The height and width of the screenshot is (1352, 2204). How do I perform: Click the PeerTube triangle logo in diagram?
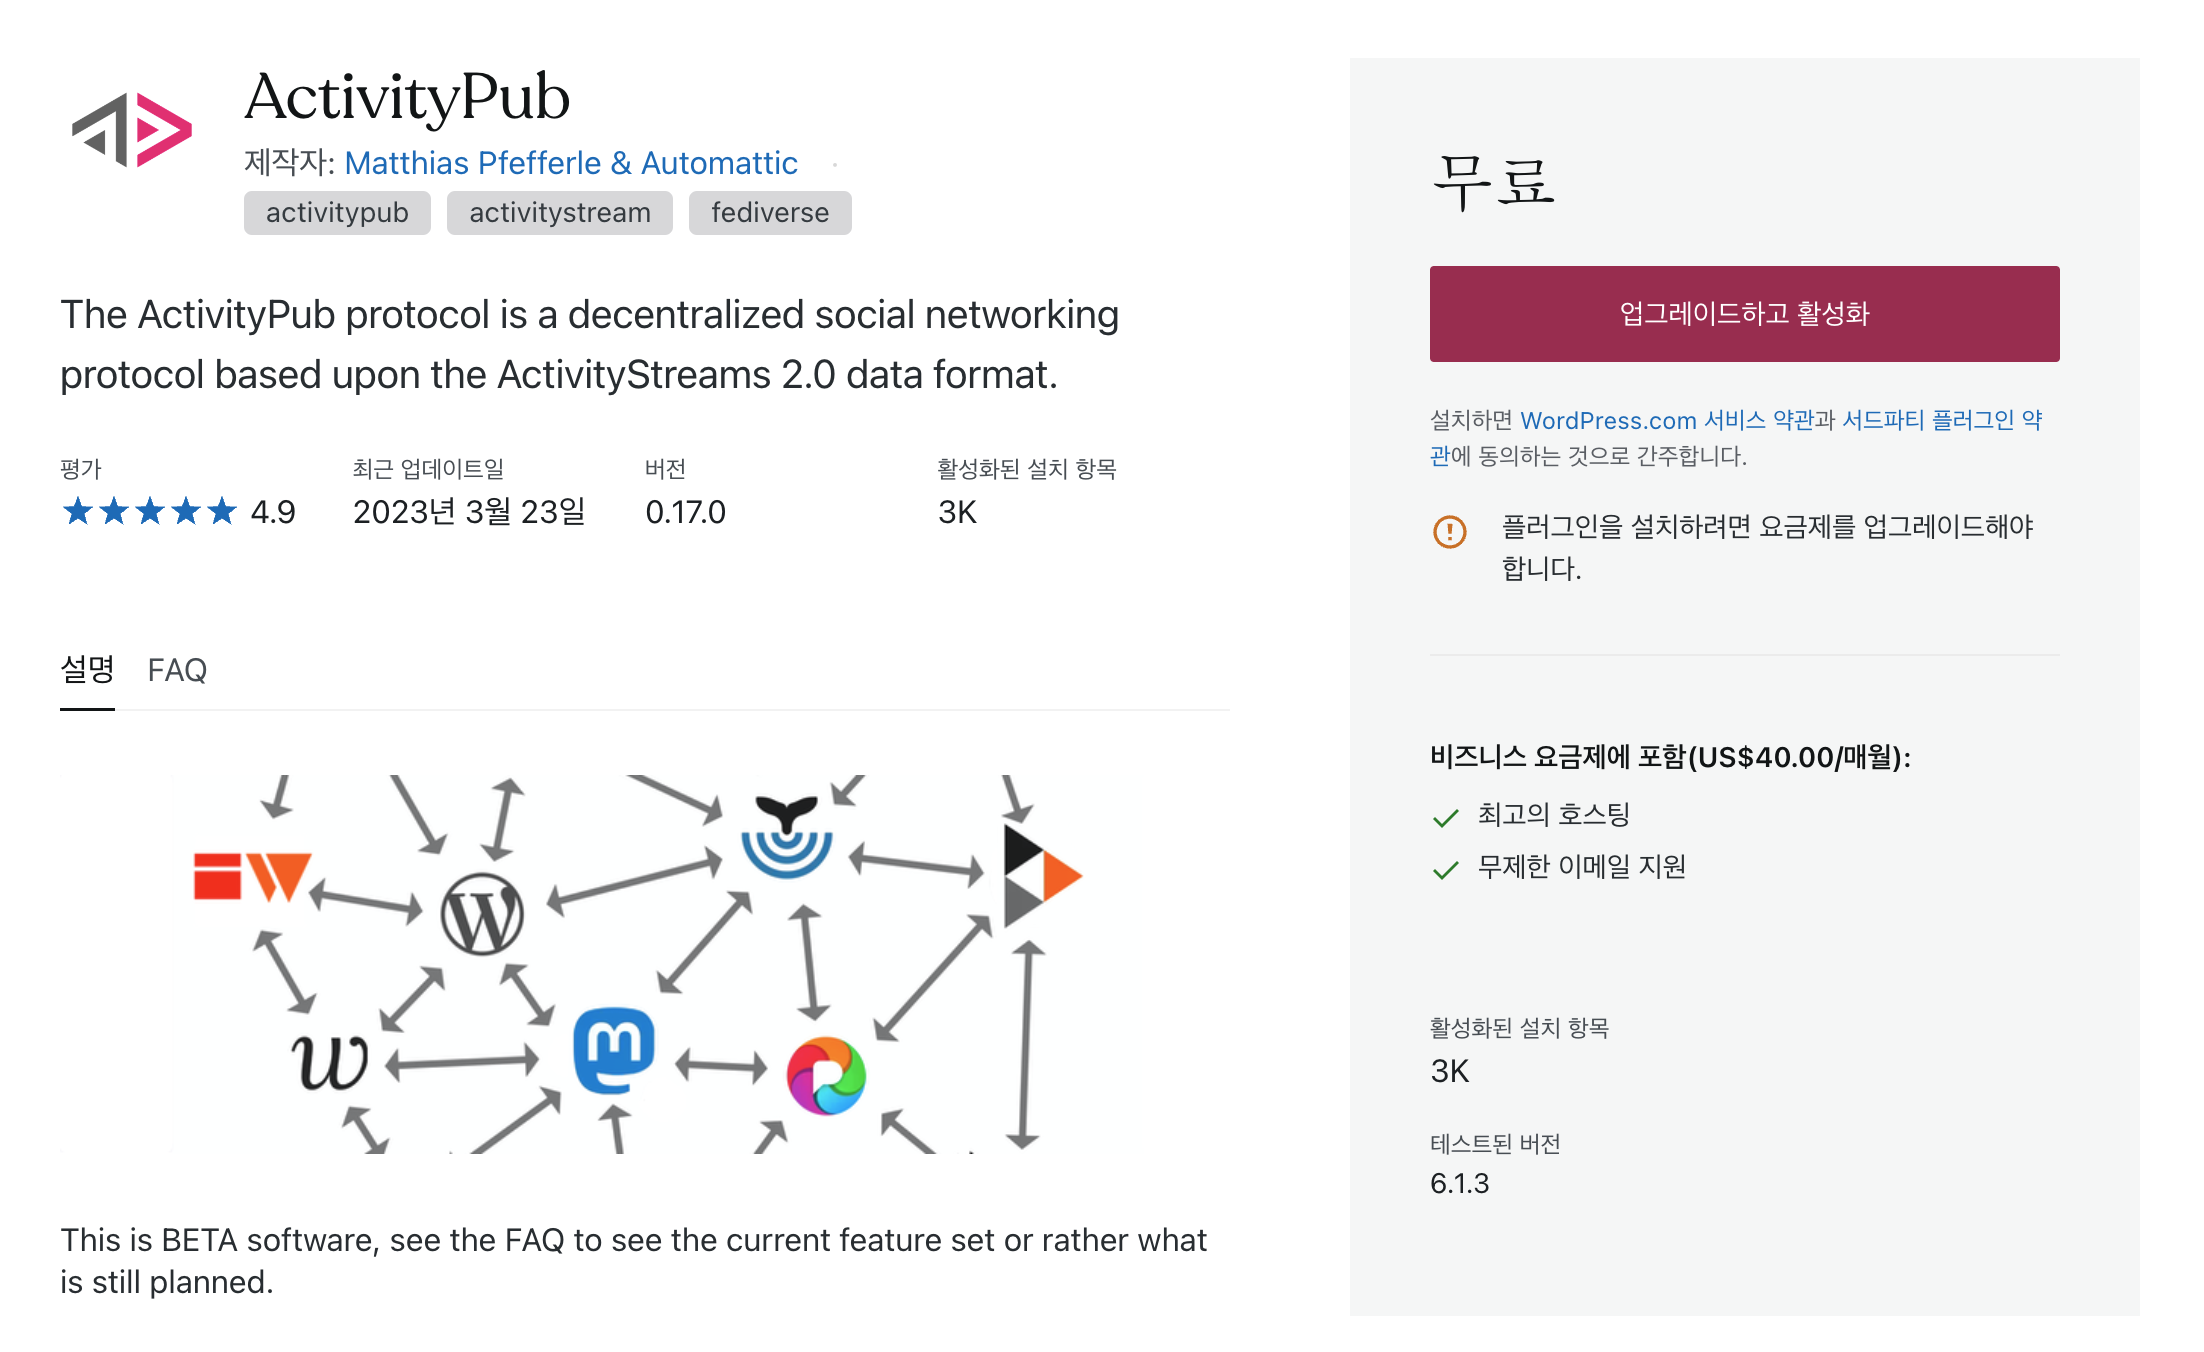click(1042, 875)
